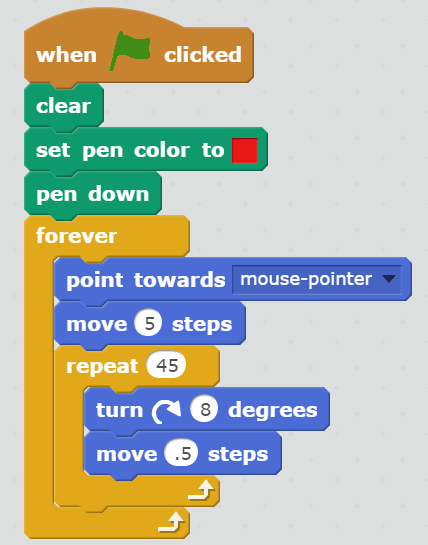Image resolution: width=428 pixels, height=545 pixels.
Task: Click the green flag icon in hat block
Action: [x=130, y=51]
